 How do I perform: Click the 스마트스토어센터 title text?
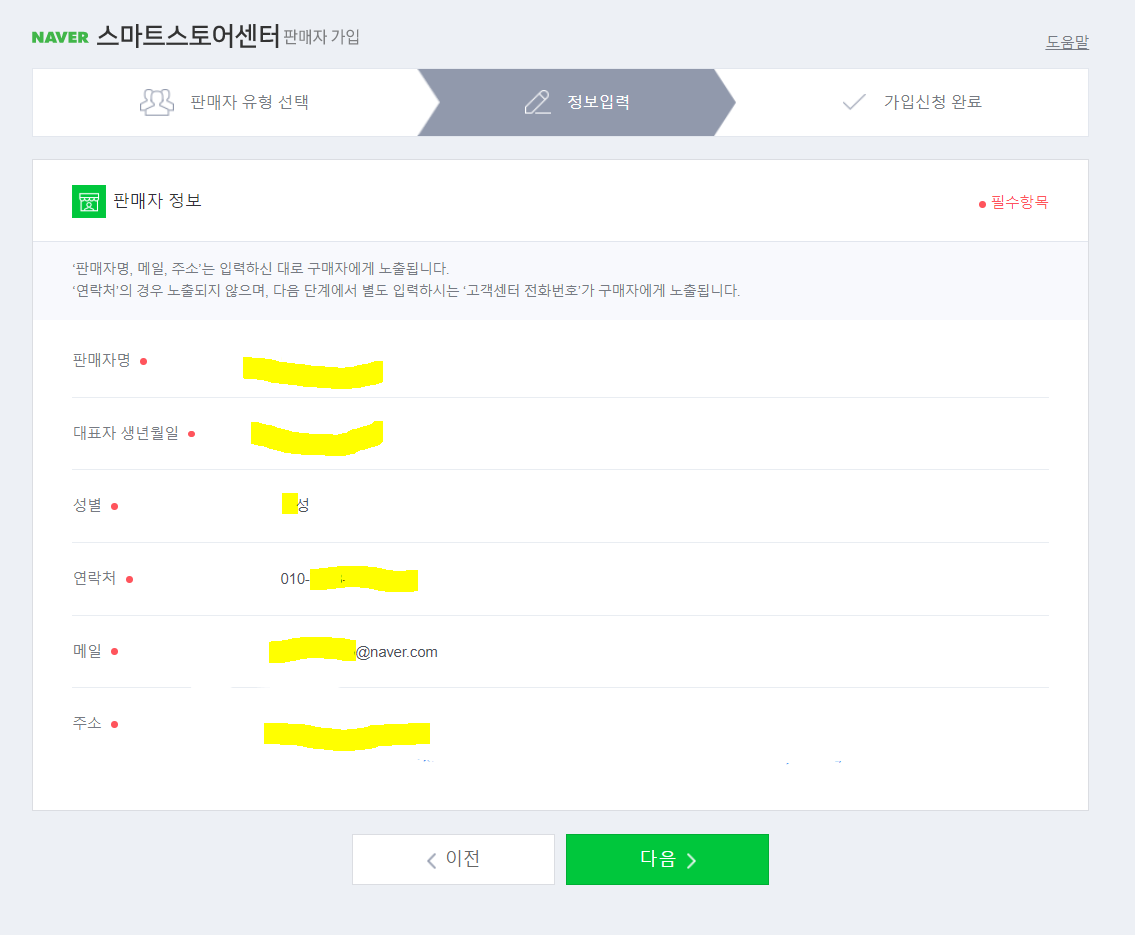[x=188, y=35]
